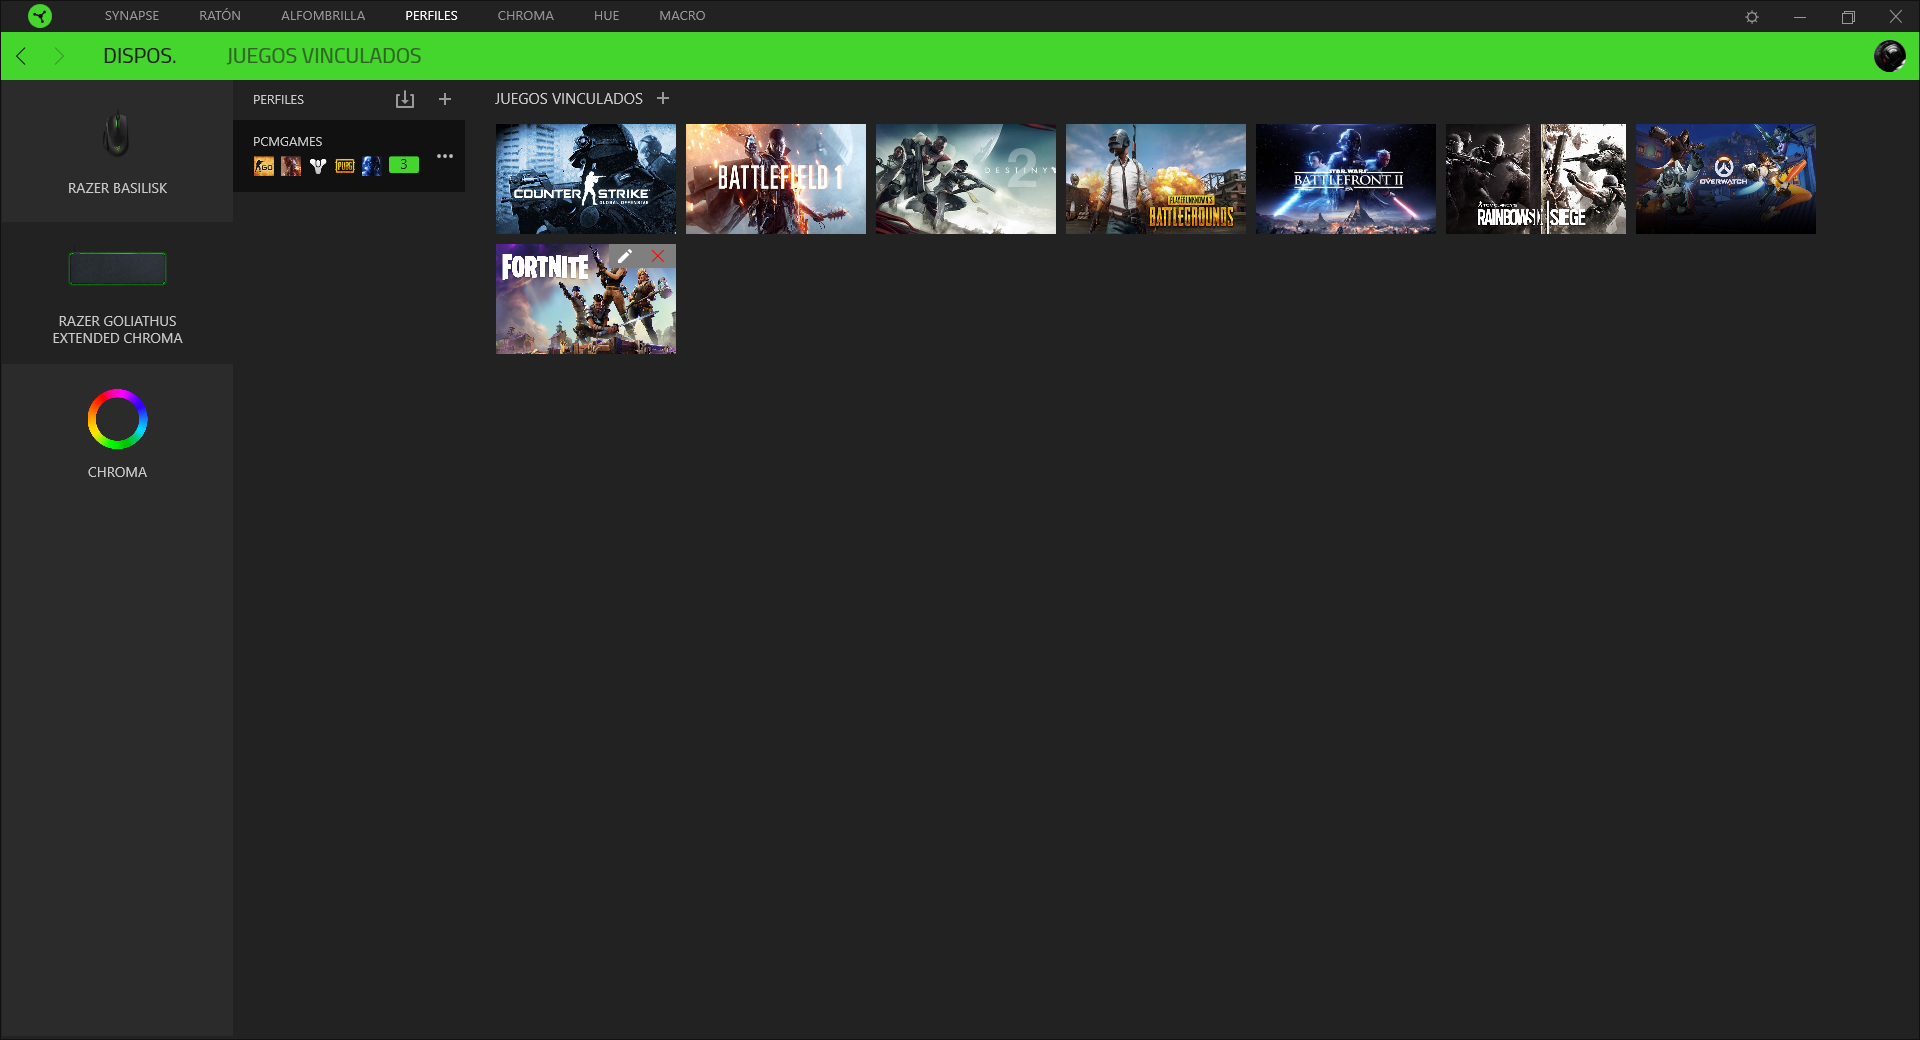1920x1040 pixels.
Task: Click the JUEGOS VINCULADOS section heading
Action: (569, 98)
